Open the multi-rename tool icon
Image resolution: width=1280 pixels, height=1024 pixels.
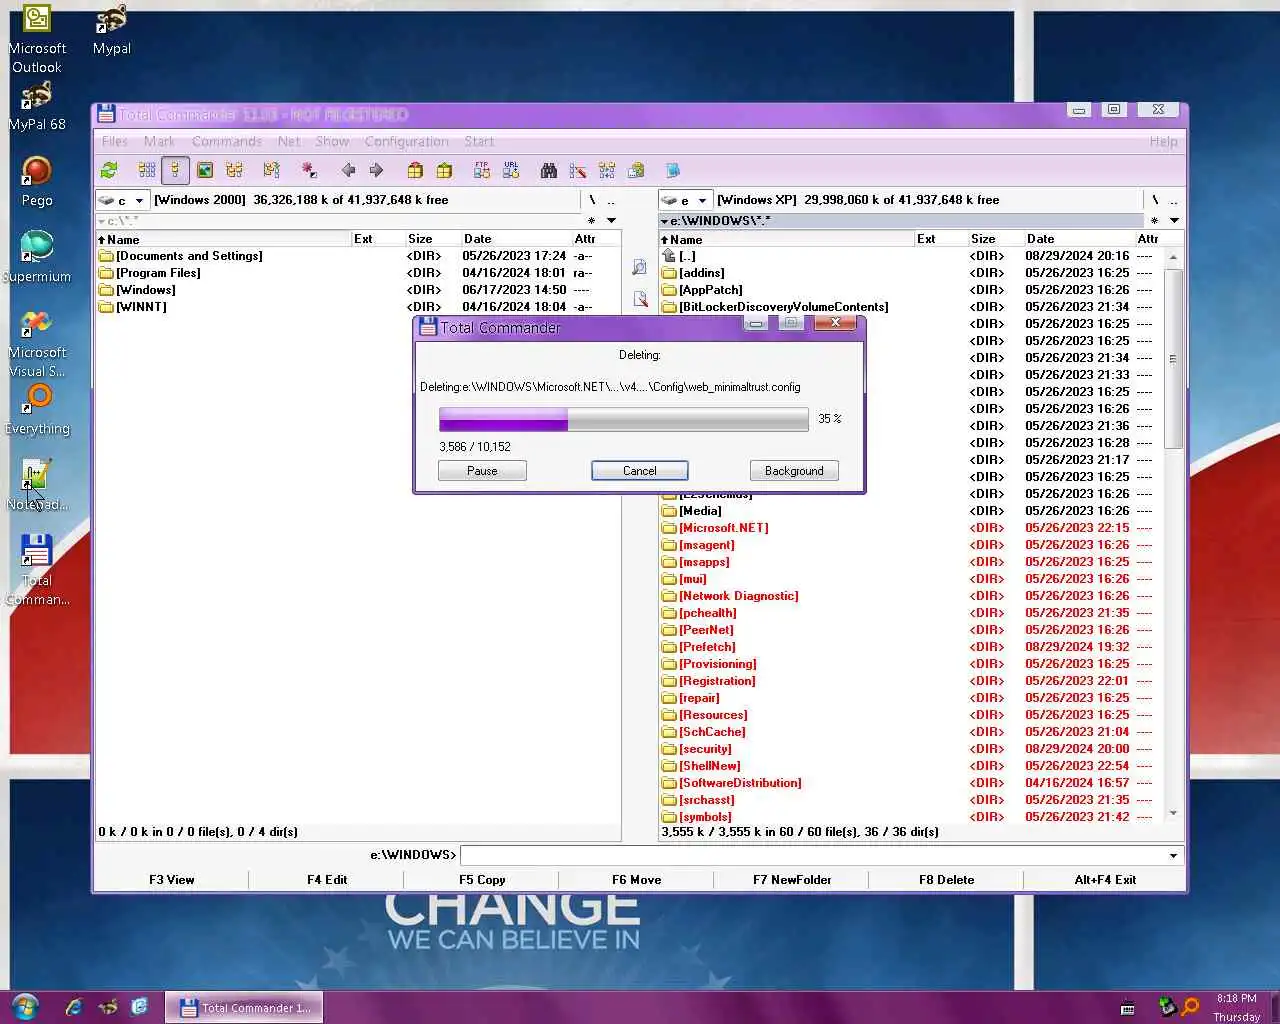[x=578, y=171]
